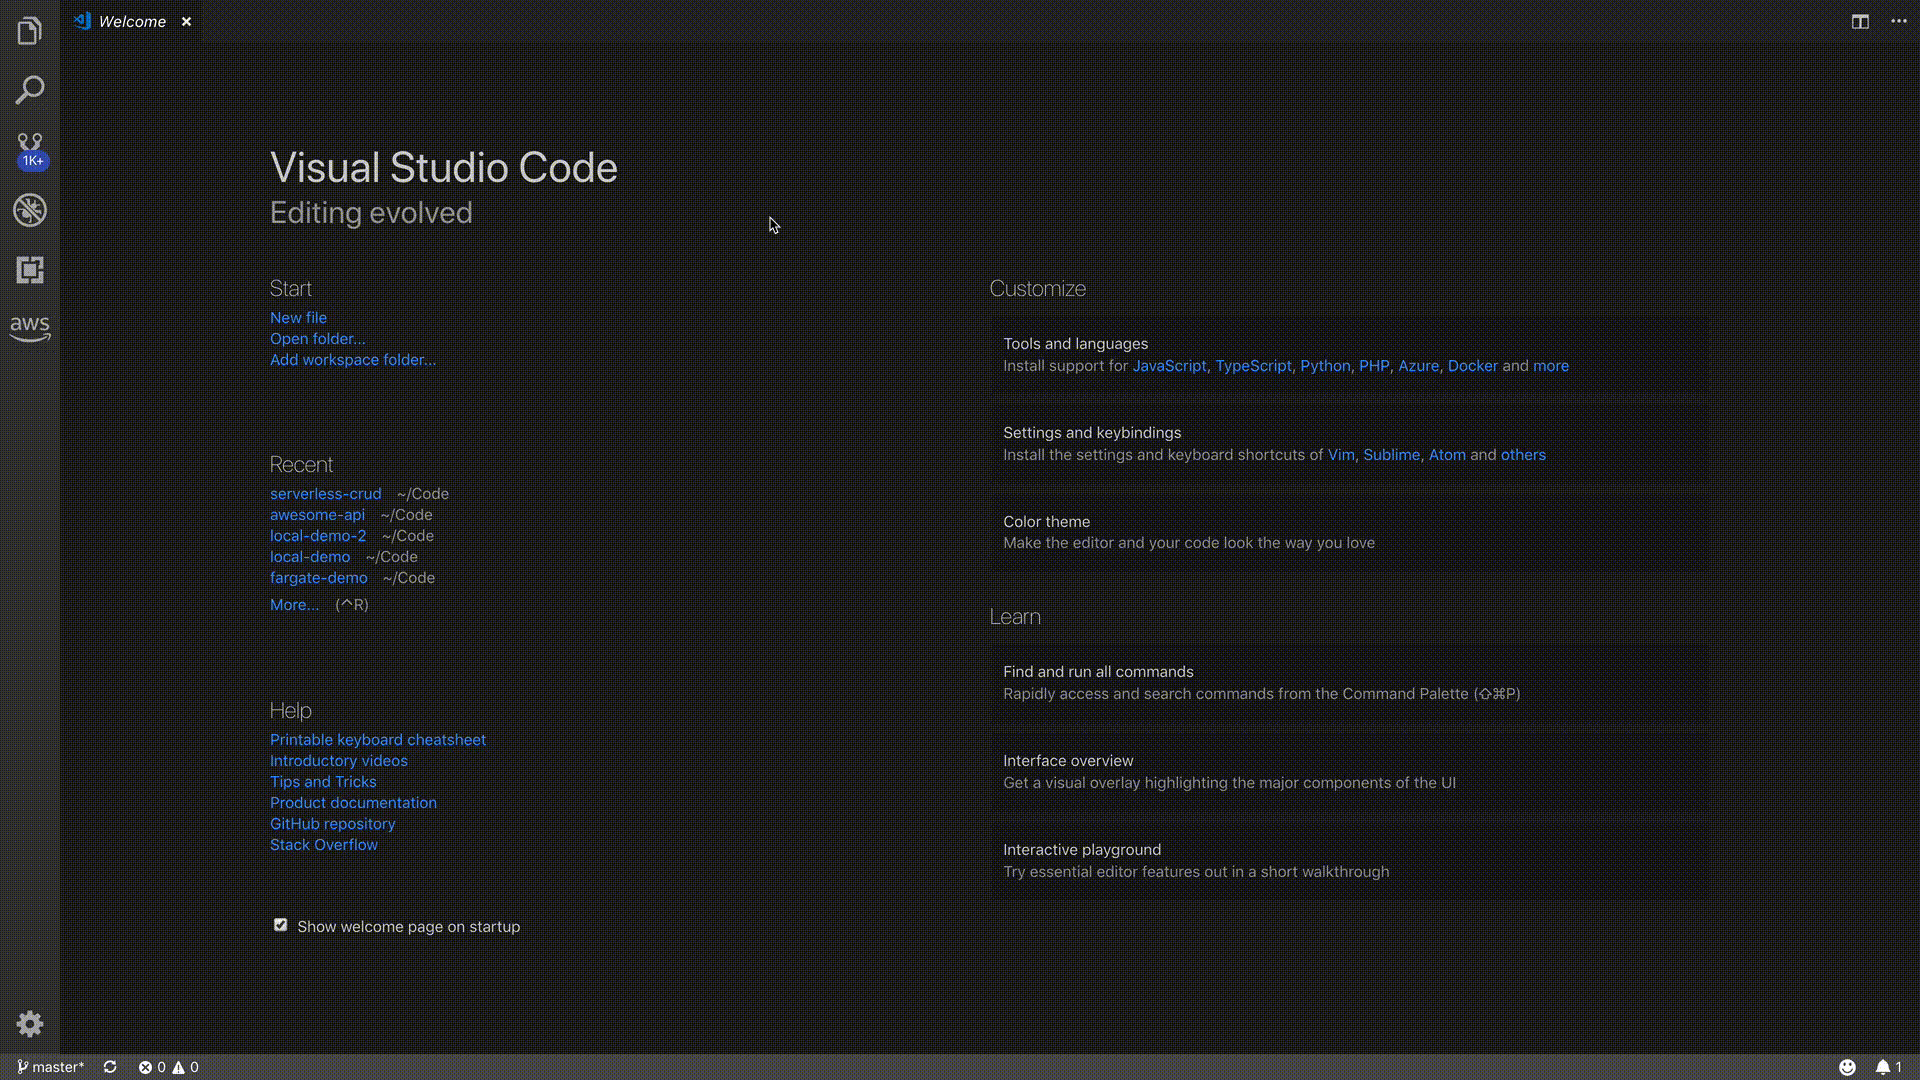Install JavaScript support link
Image resolution: width=1920 pixels, height=1080 pixels.
[1169, 365]
